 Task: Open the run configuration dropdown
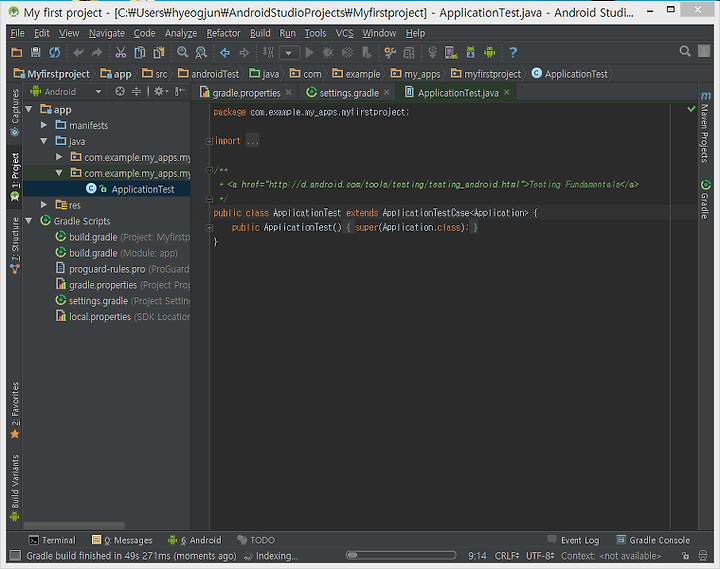click(289, 53)
